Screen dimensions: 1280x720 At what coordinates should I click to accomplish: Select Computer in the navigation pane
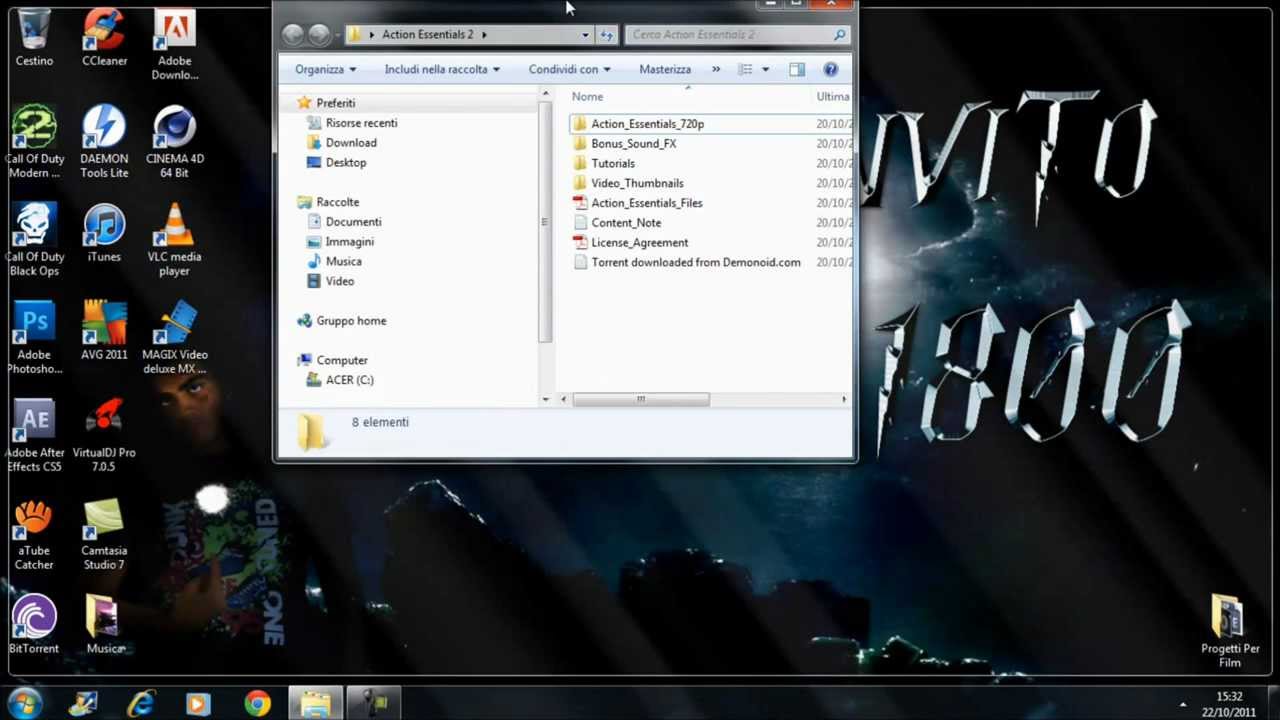tap(342, 360)
